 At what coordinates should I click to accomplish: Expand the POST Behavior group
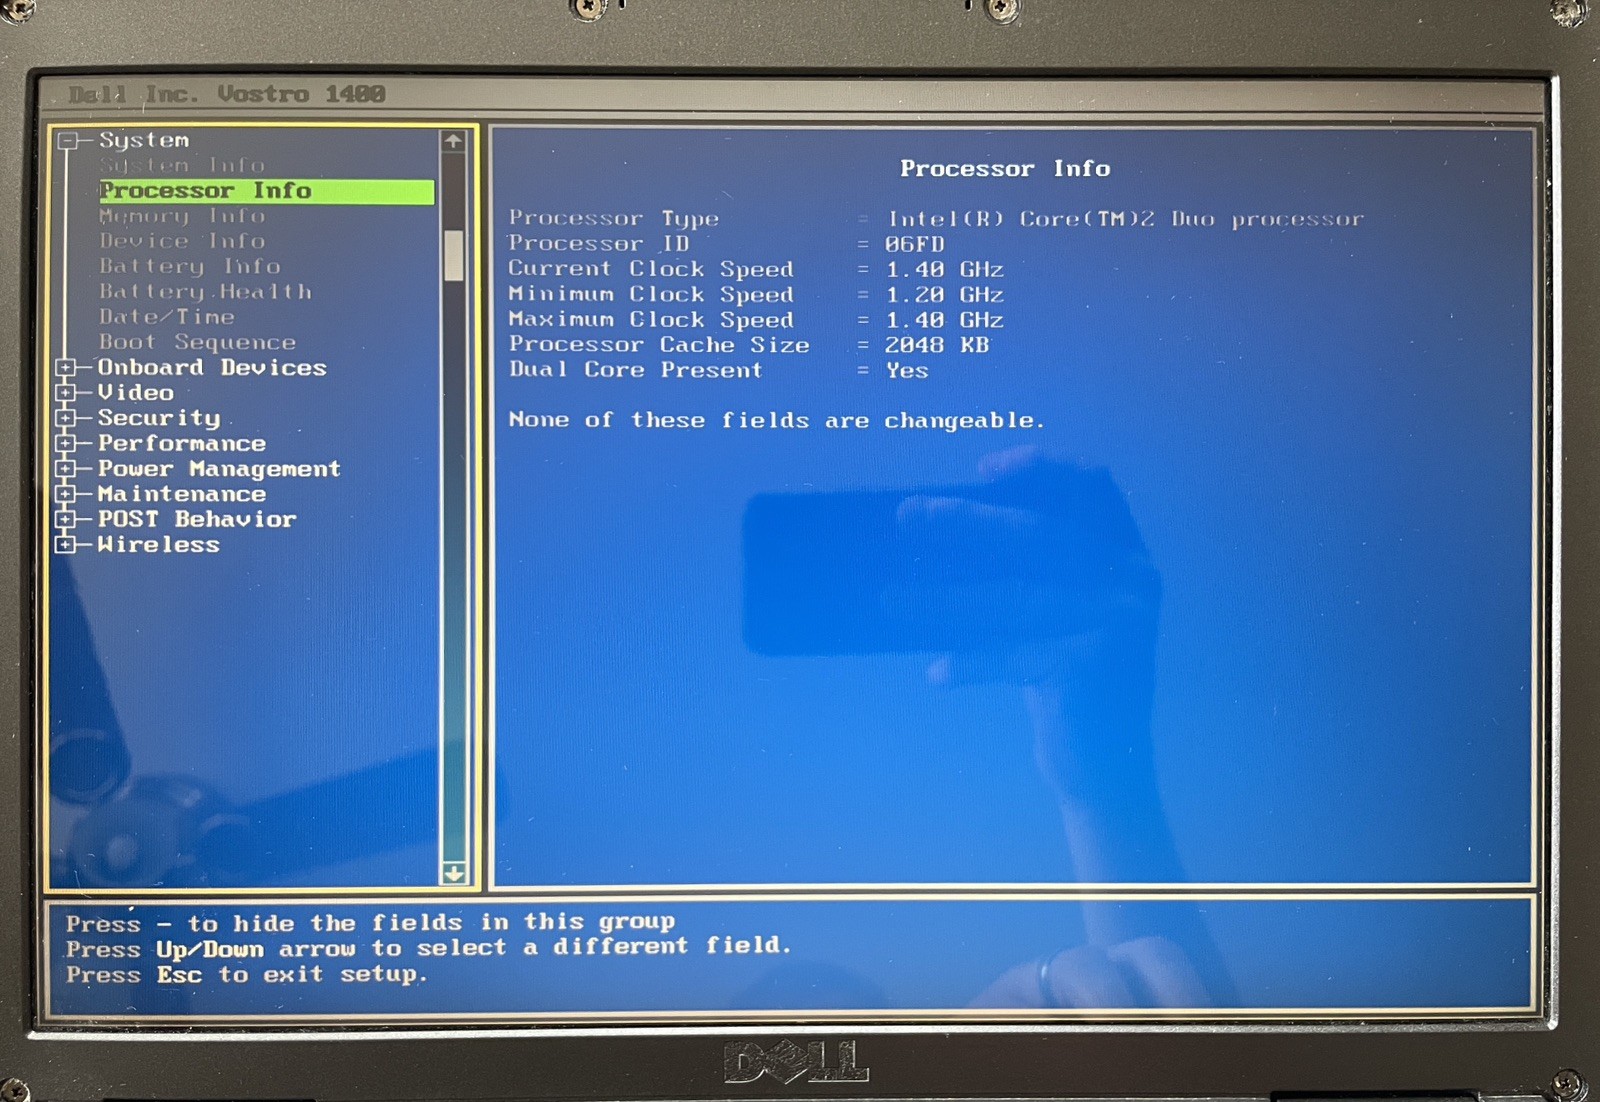[x=66, y=519]
